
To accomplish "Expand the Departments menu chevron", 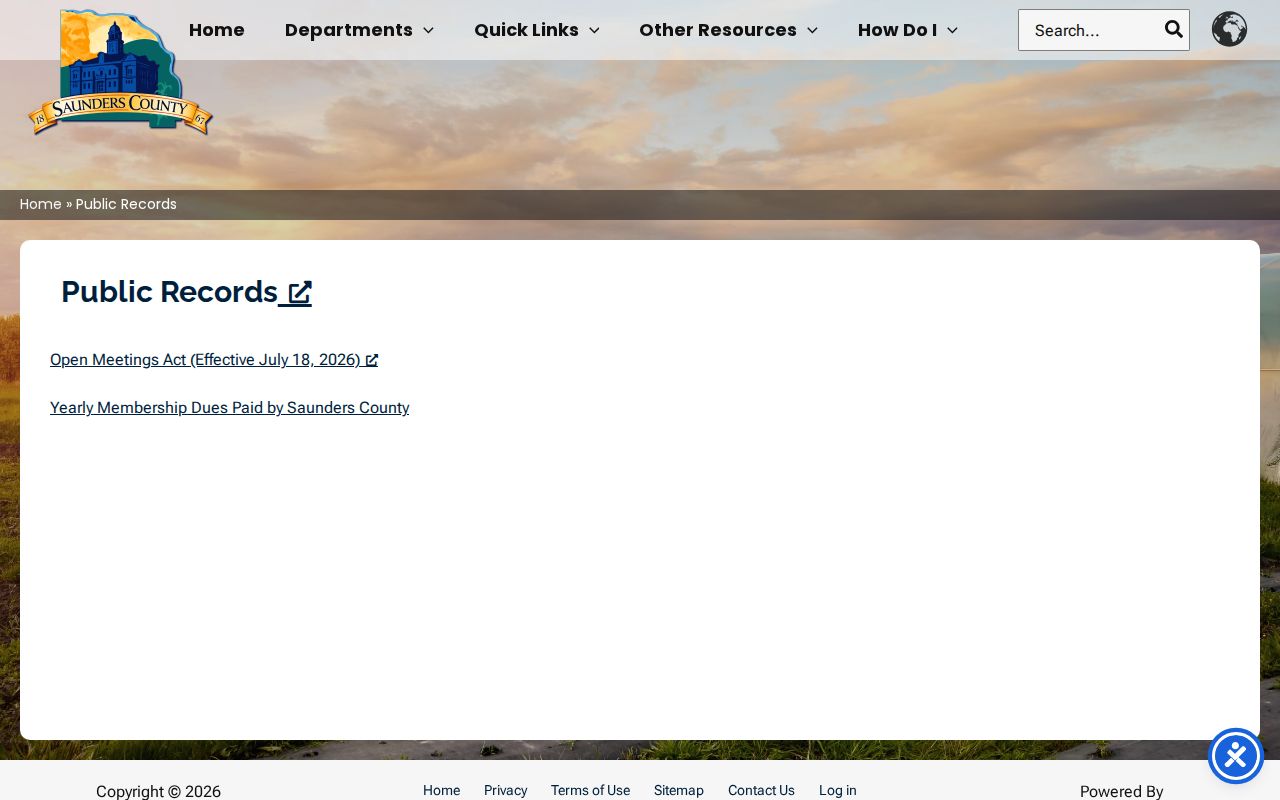I will point(428,31).
